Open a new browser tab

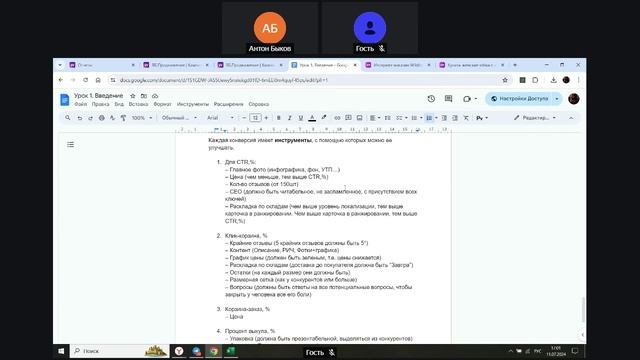point(515,65)
